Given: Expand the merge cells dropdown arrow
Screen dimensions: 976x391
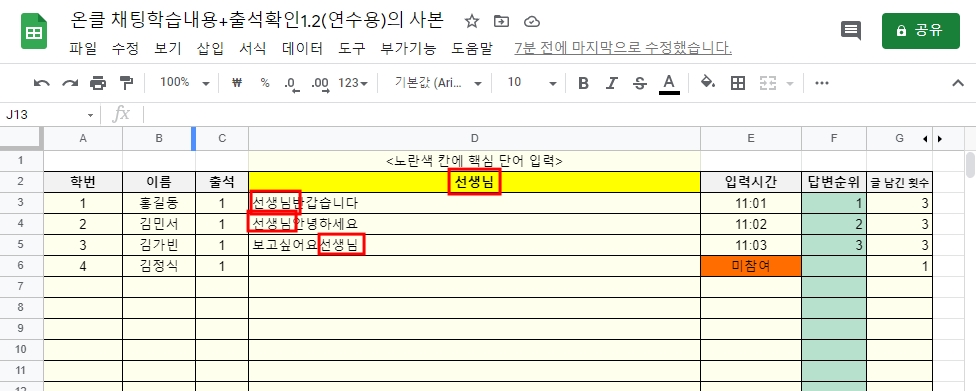Looking at the screenshot, I should coord(790,83).
